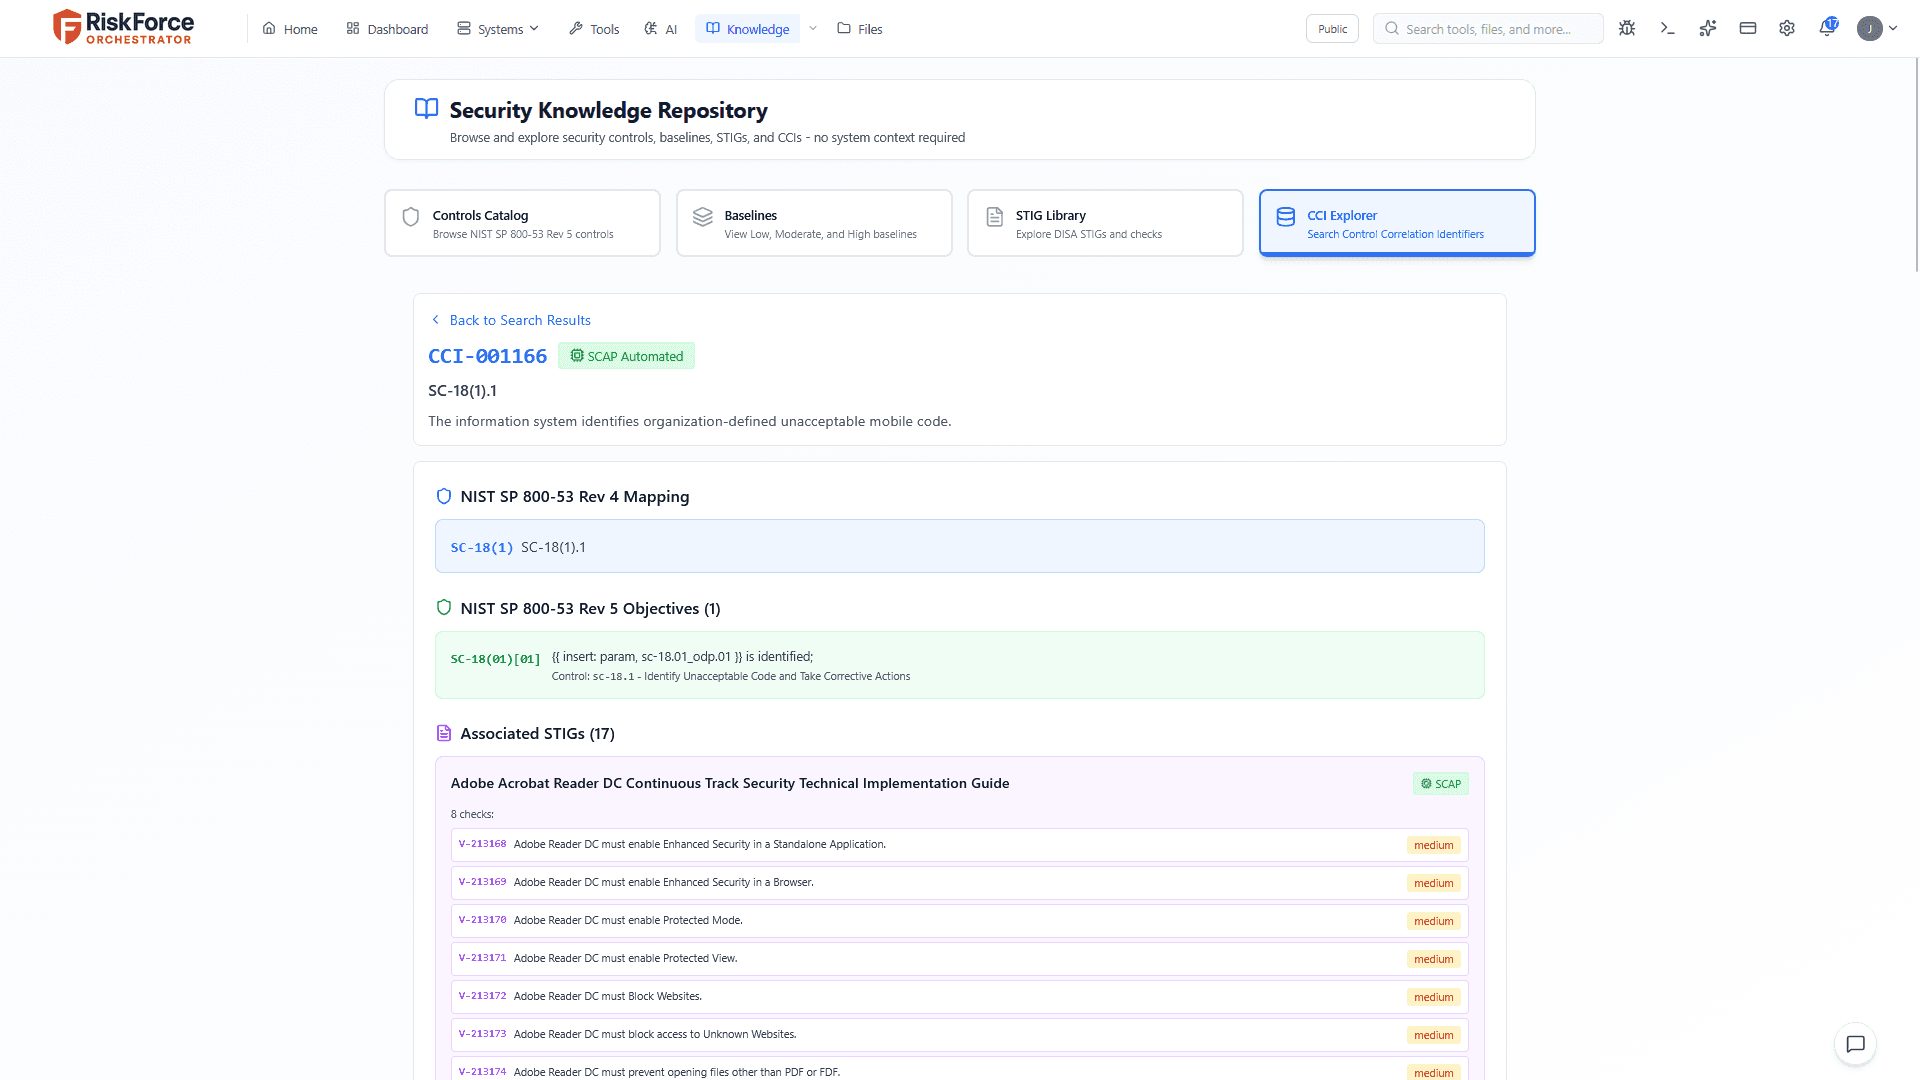
Task: Open the terminal console icon
Action: coord(1667,29)
